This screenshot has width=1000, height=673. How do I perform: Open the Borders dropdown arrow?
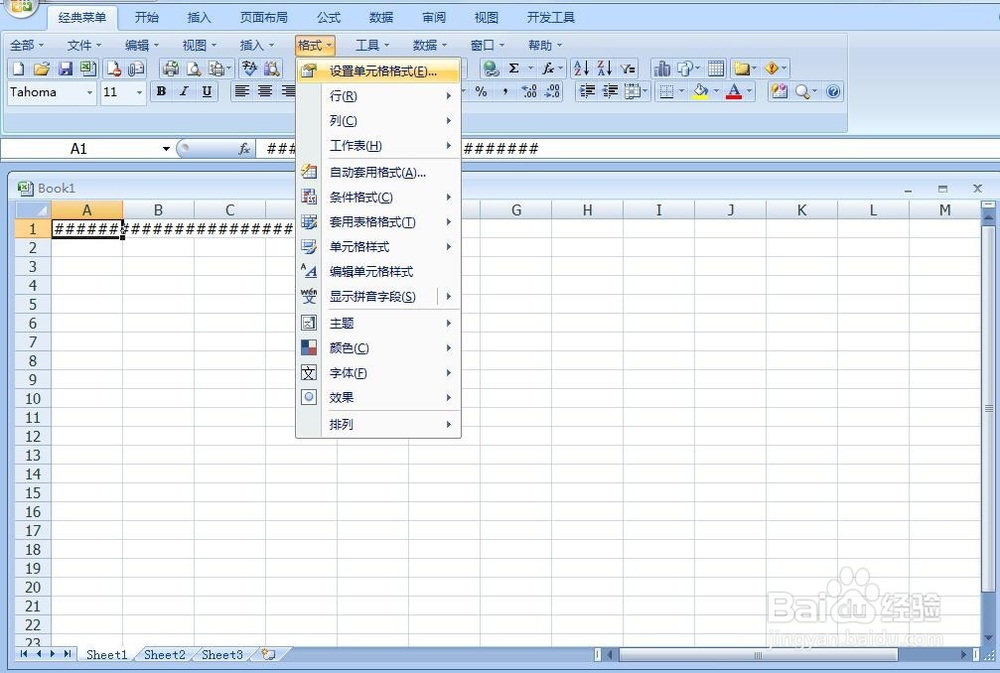(x=682, y=92)
